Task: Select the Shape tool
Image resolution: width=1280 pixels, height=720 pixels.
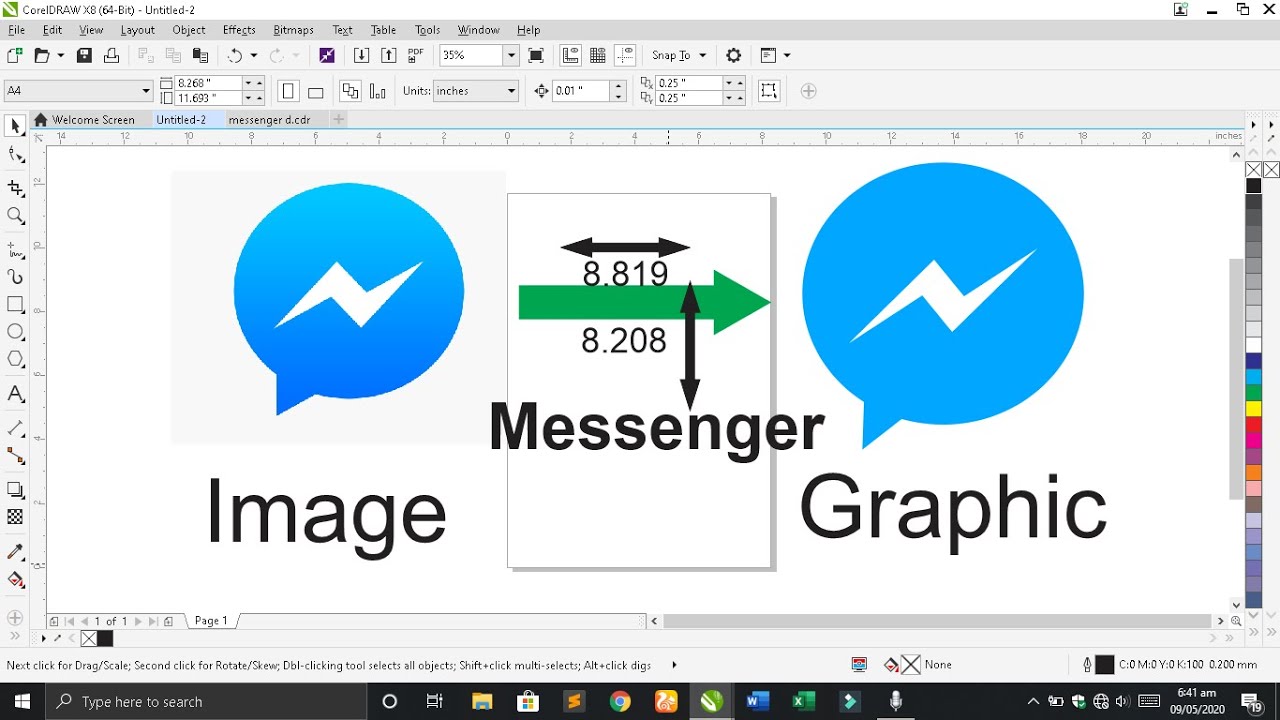Action: pyautogui.click(x=15, y=155)
